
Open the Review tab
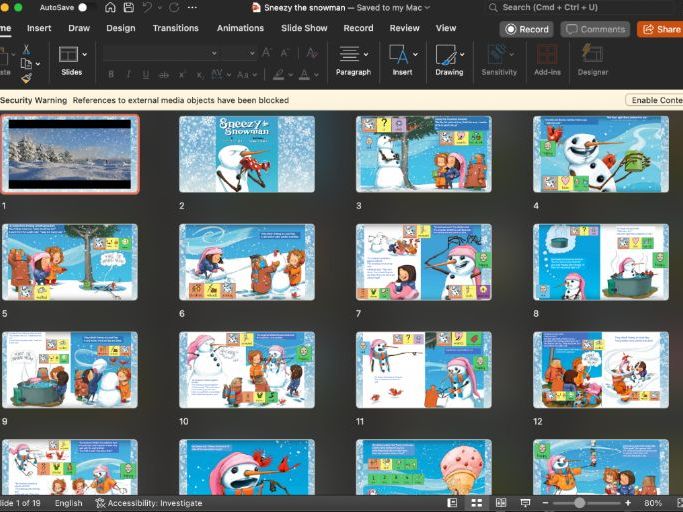coord(404,28)
